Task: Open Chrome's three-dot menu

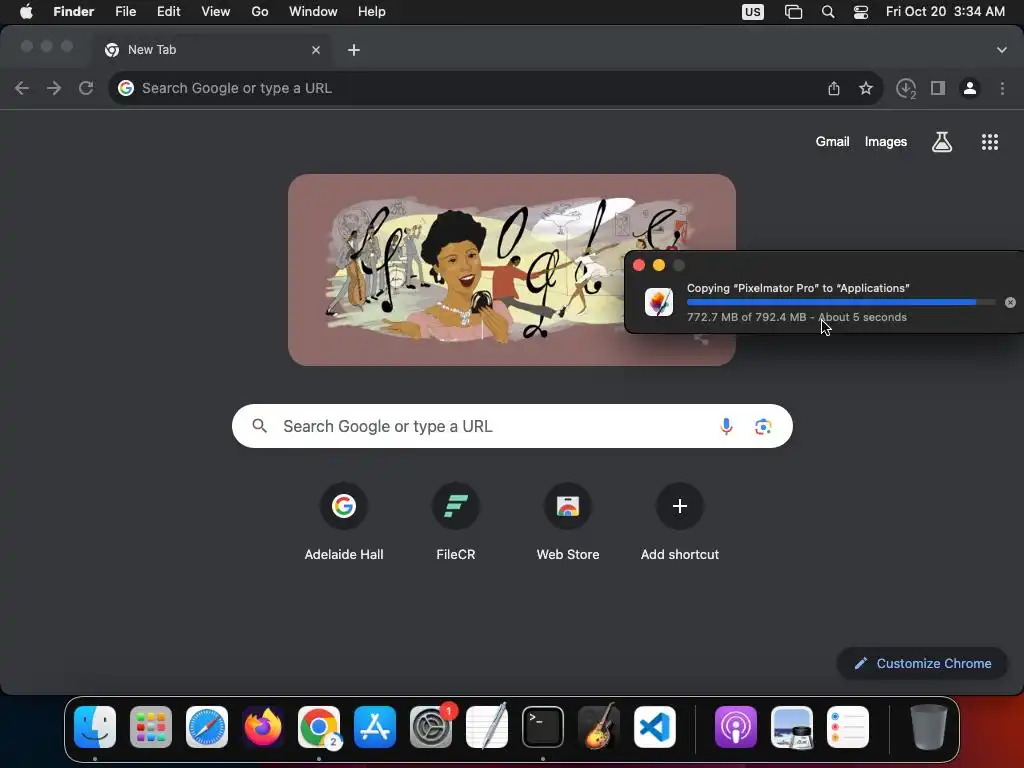Action: (1002, 88)
